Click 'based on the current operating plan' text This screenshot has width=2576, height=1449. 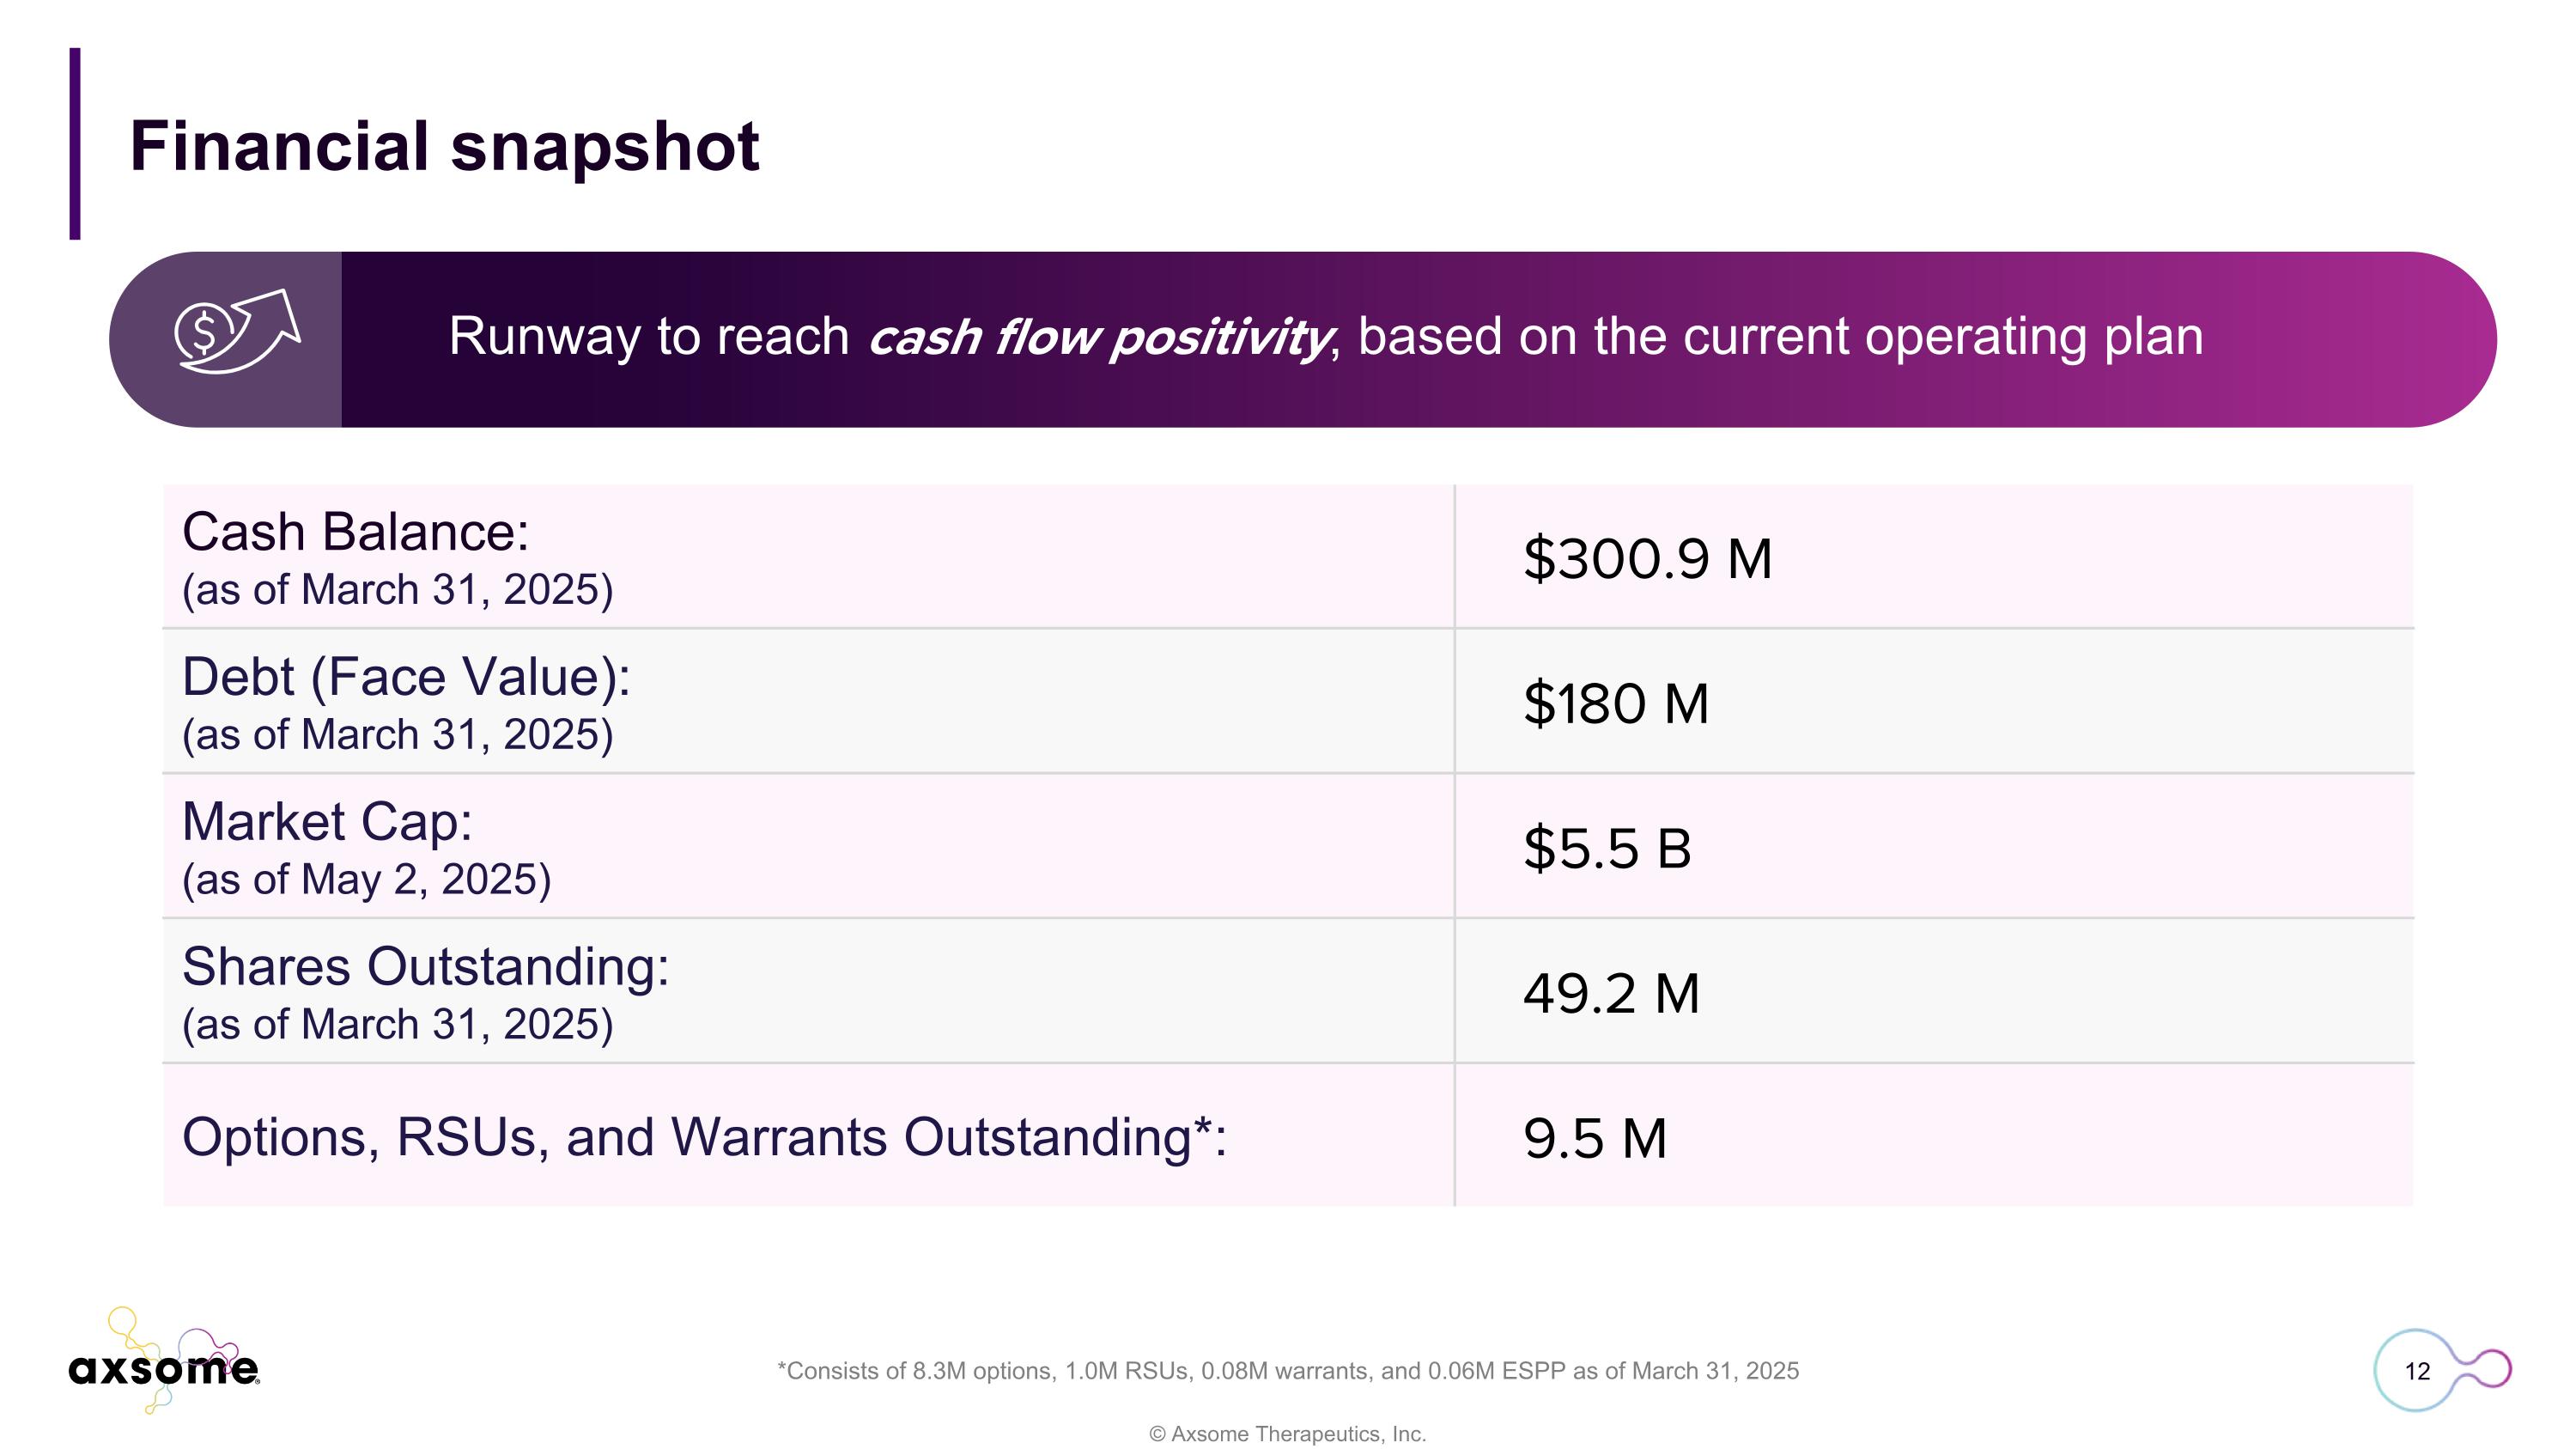pos(1780,336)
